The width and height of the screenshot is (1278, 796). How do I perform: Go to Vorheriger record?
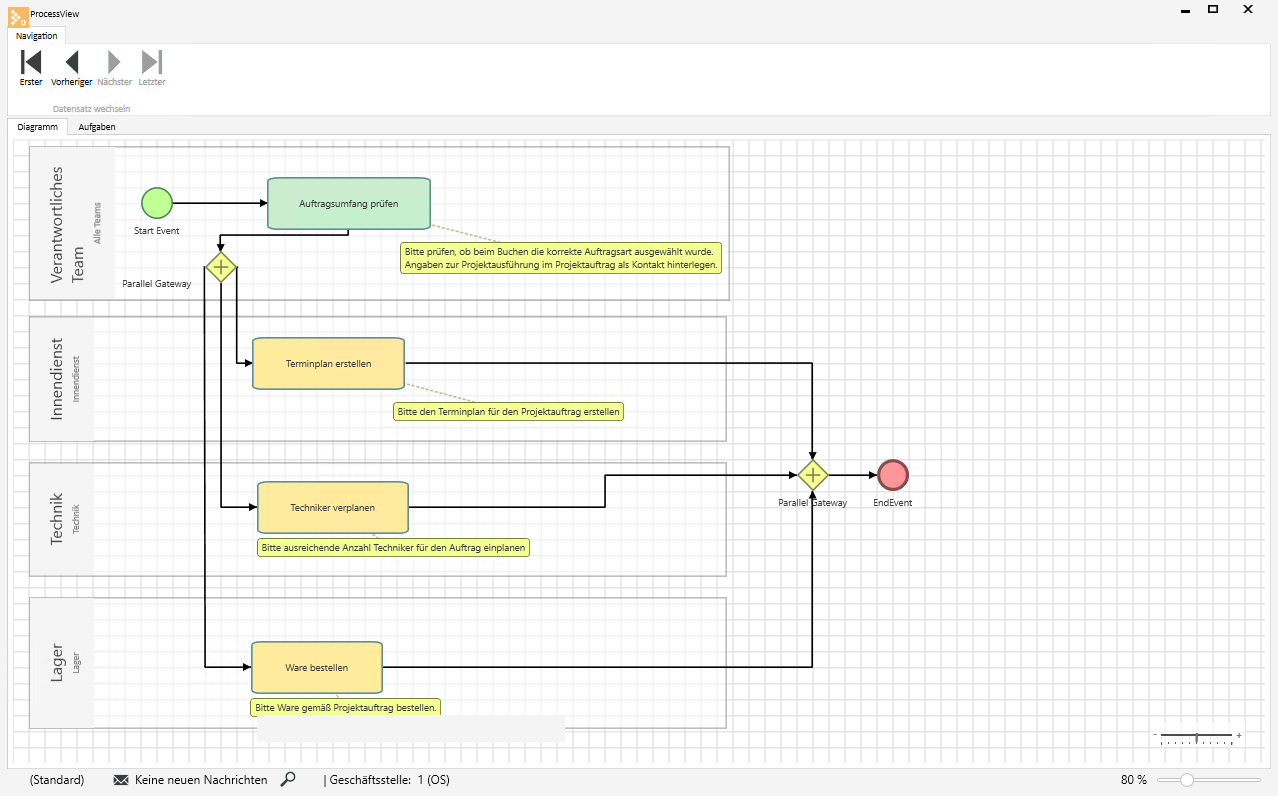72,62
